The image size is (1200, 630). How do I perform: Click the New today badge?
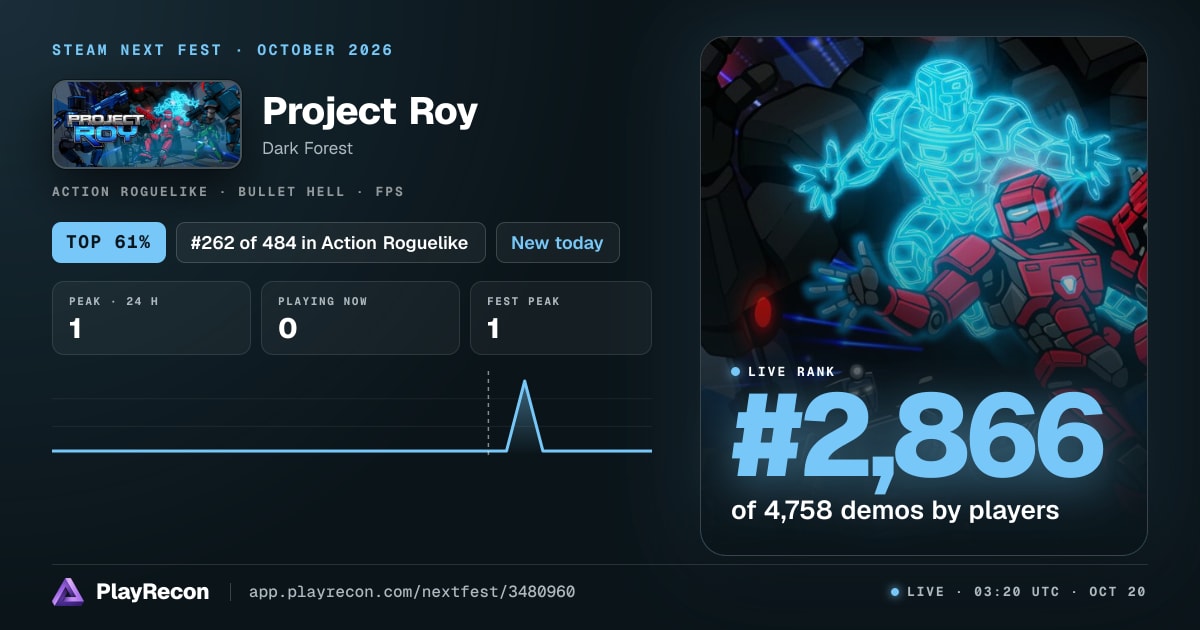[557, 242]
